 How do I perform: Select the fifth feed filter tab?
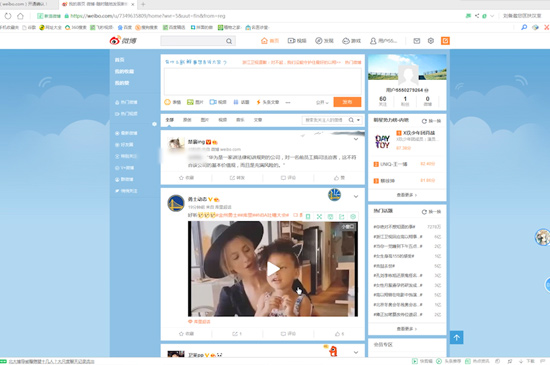(x=240, y=120)
